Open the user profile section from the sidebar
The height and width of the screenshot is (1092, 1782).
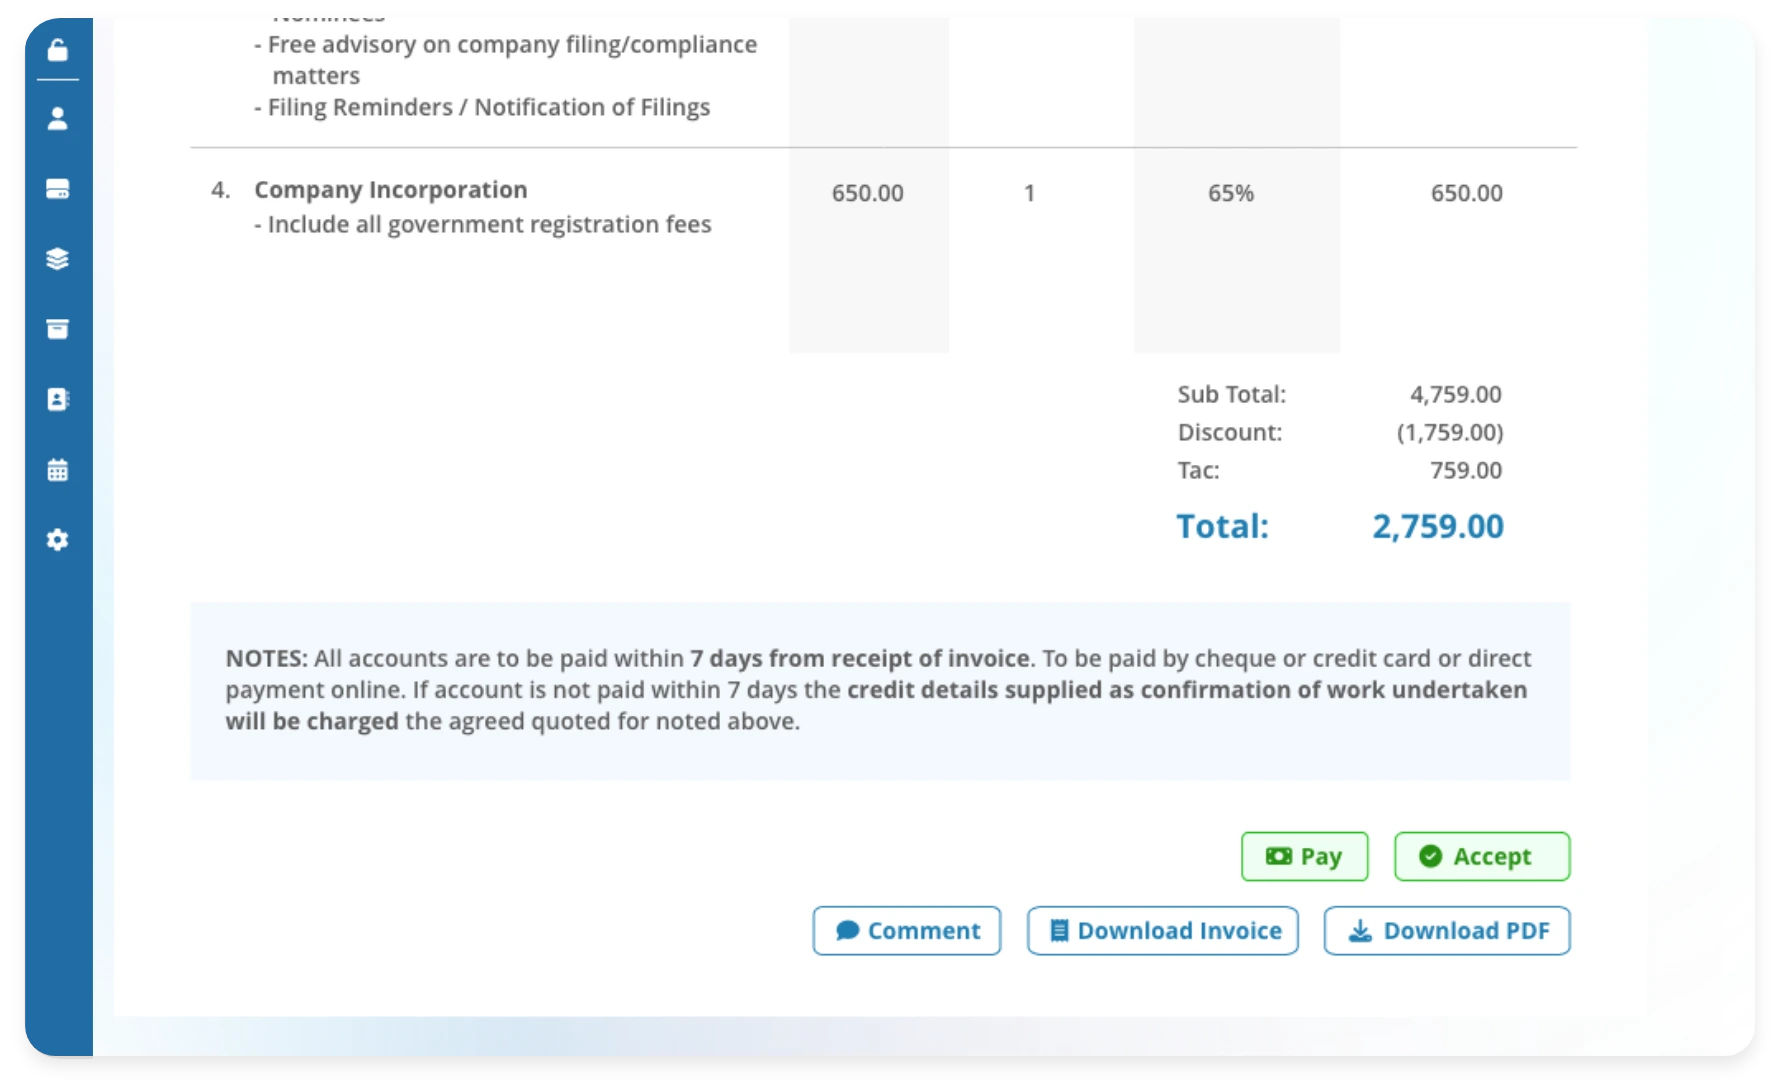coord(57,118)
